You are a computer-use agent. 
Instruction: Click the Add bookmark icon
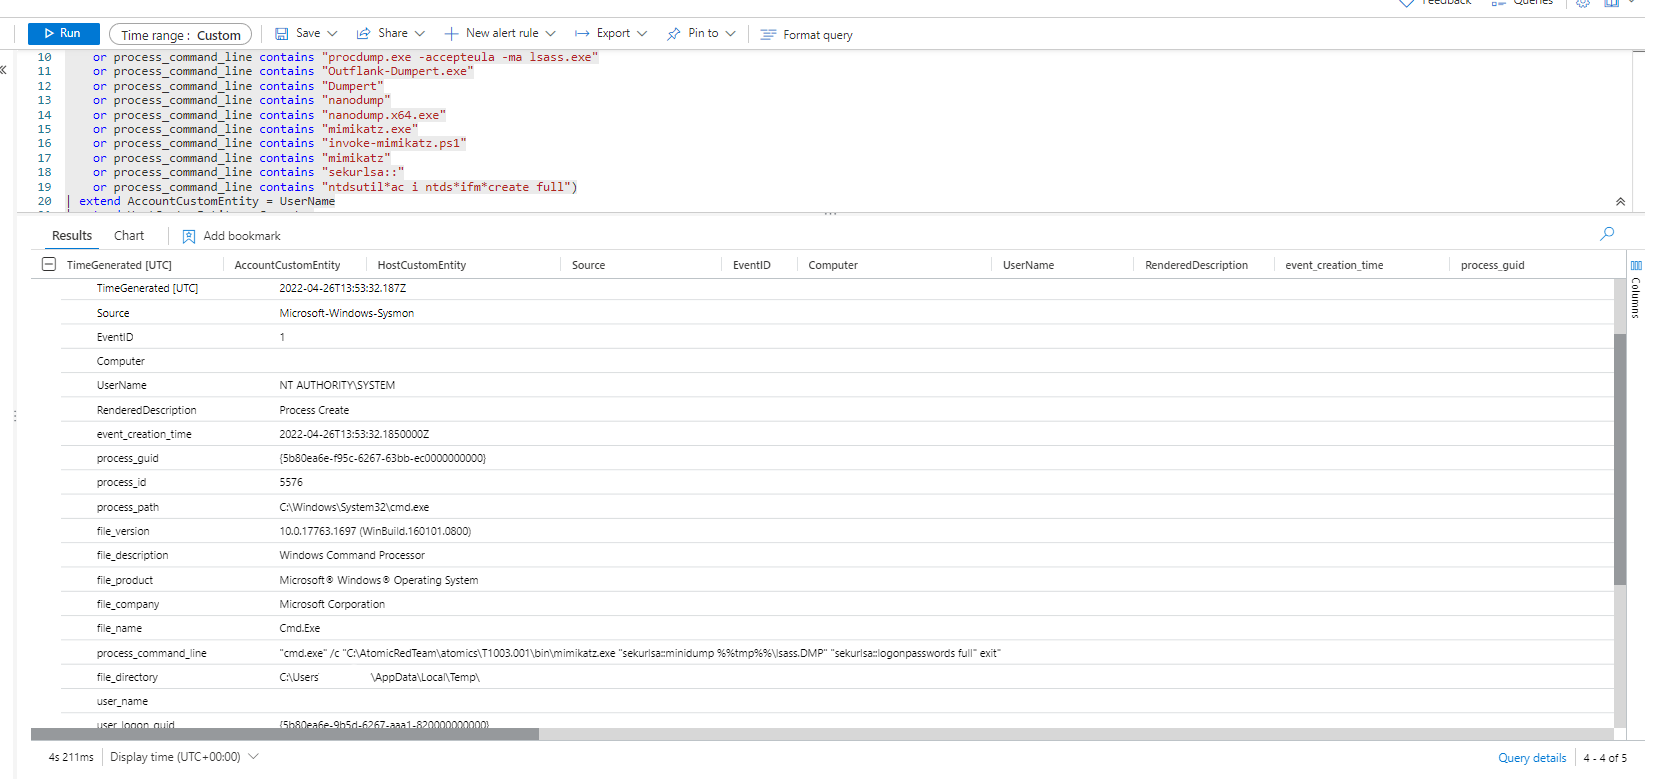(x=189, y=237)
